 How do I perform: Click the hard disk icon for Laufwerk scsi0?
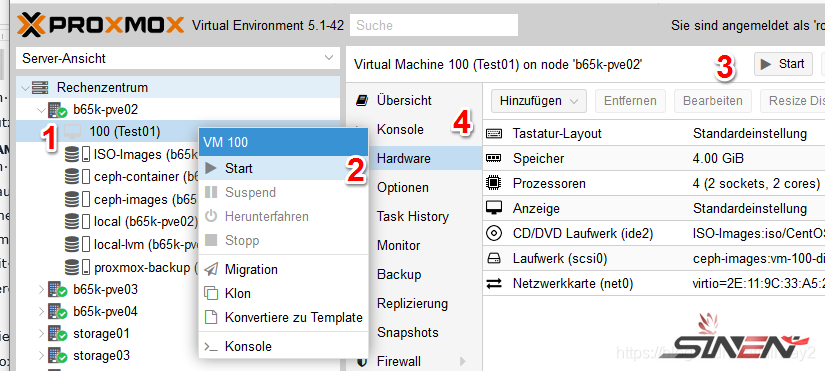[494, 258]
